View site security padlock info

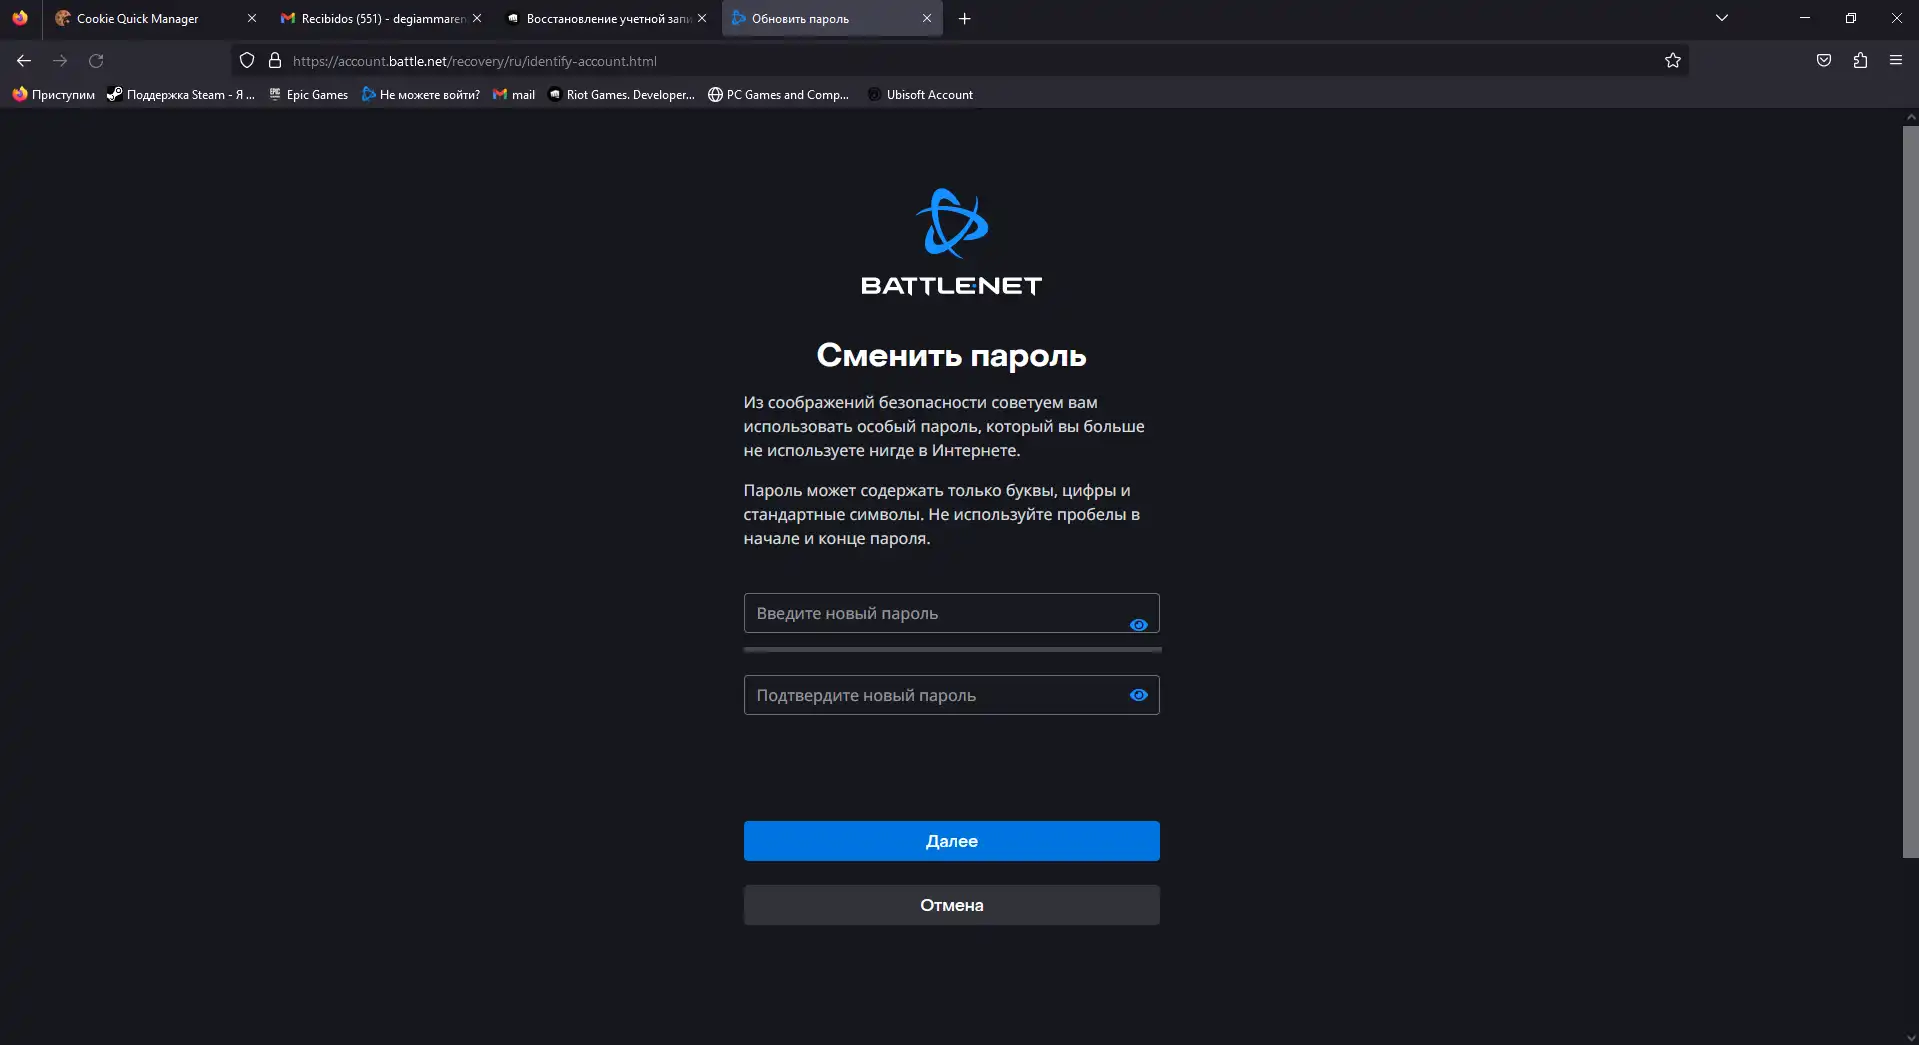275,61
